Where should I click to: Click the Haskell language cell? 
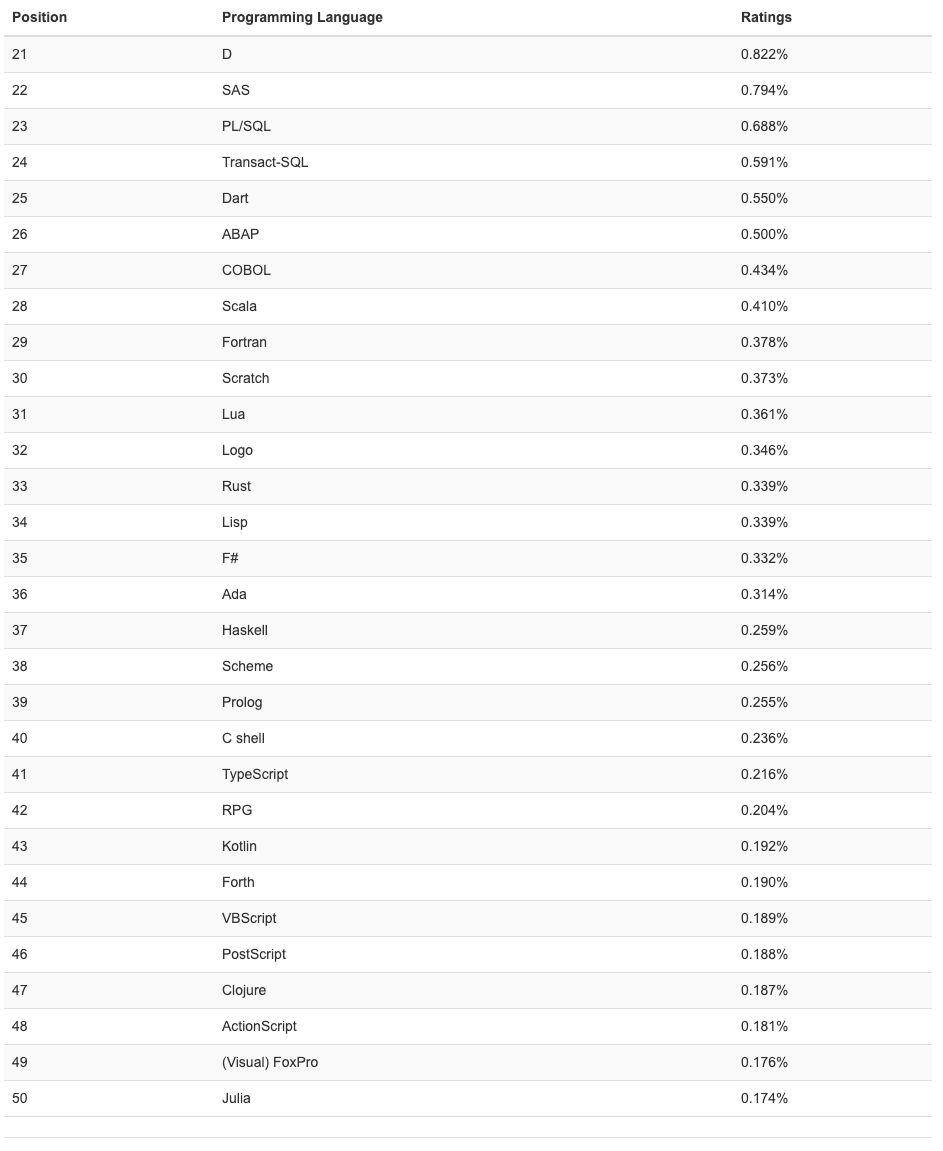[245, 630]
